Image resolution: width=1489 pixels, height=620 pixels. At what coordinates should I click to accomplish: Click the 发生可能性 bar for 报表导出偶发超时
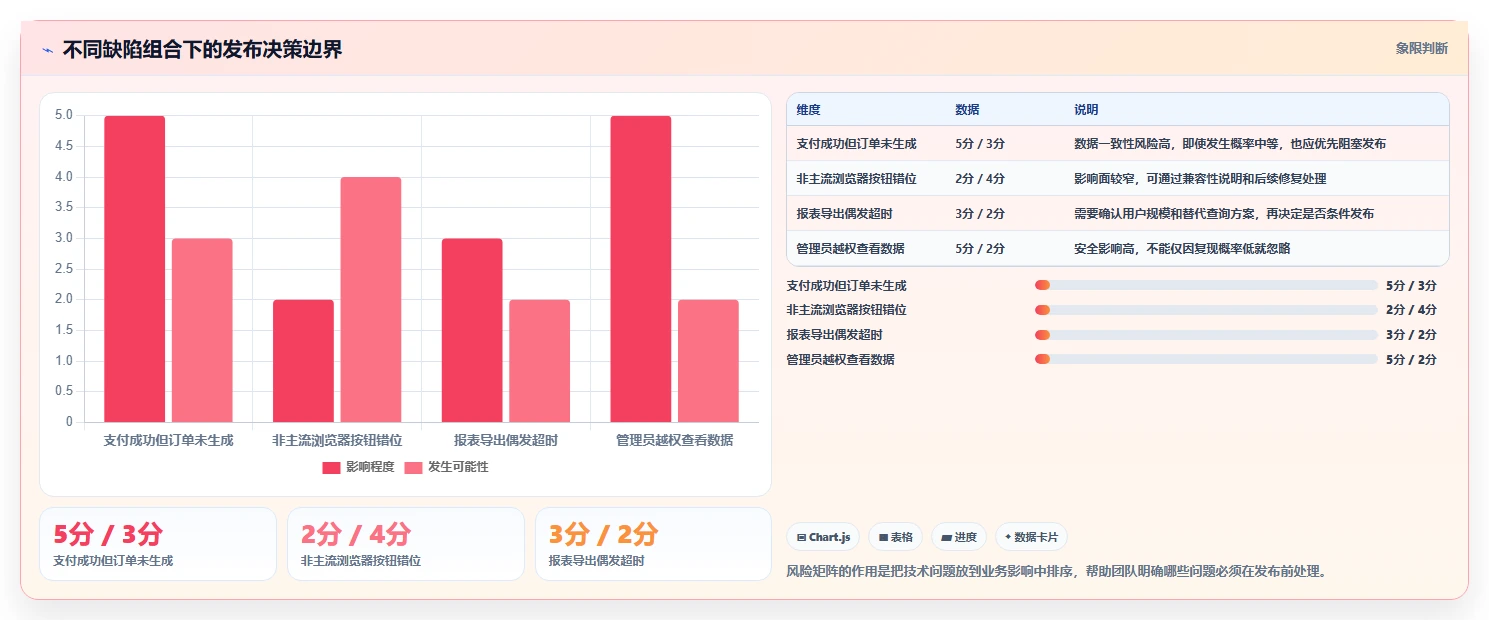540,361
